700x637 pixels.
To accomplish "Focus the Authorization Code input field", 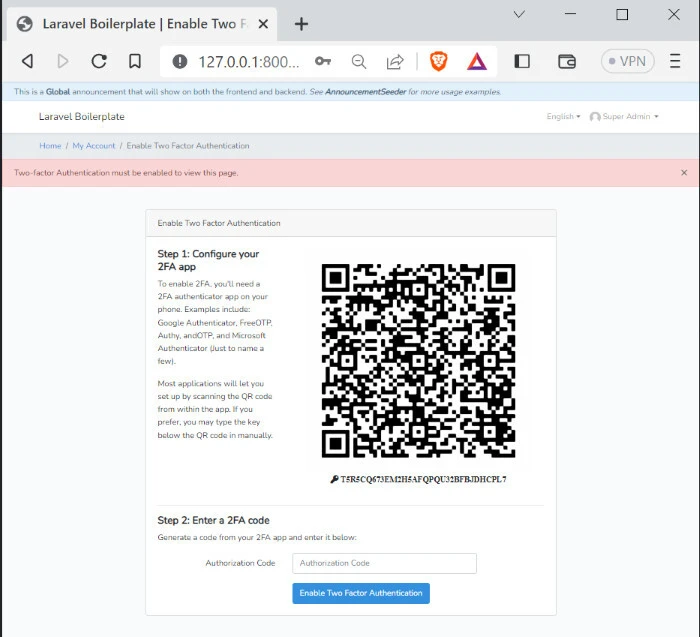I will point(384,563).
